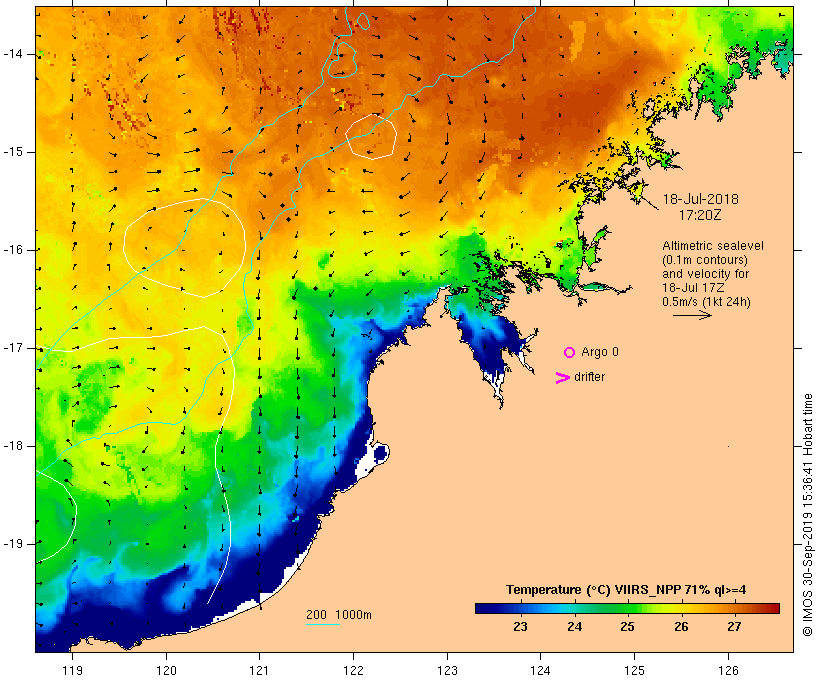Click the 125 longitude axis label
This screenshot has height=680, width=820.
click(x=634, y=671)
